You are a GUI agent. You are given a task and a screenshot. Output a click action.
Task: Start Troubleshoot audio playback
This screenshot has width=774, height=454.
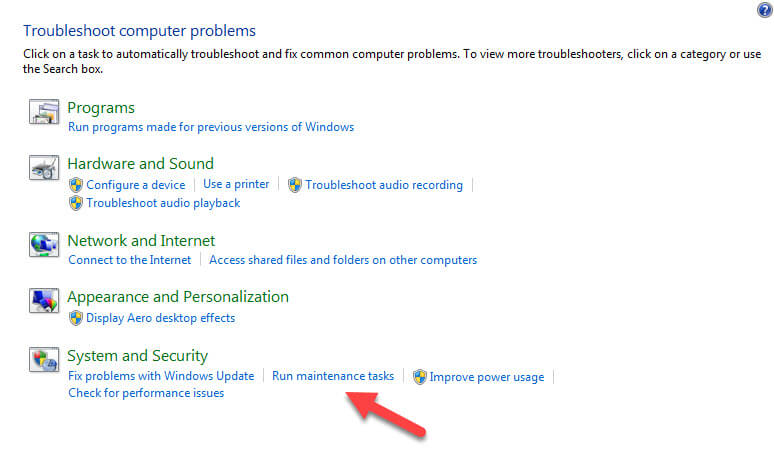tap(163, 203)
